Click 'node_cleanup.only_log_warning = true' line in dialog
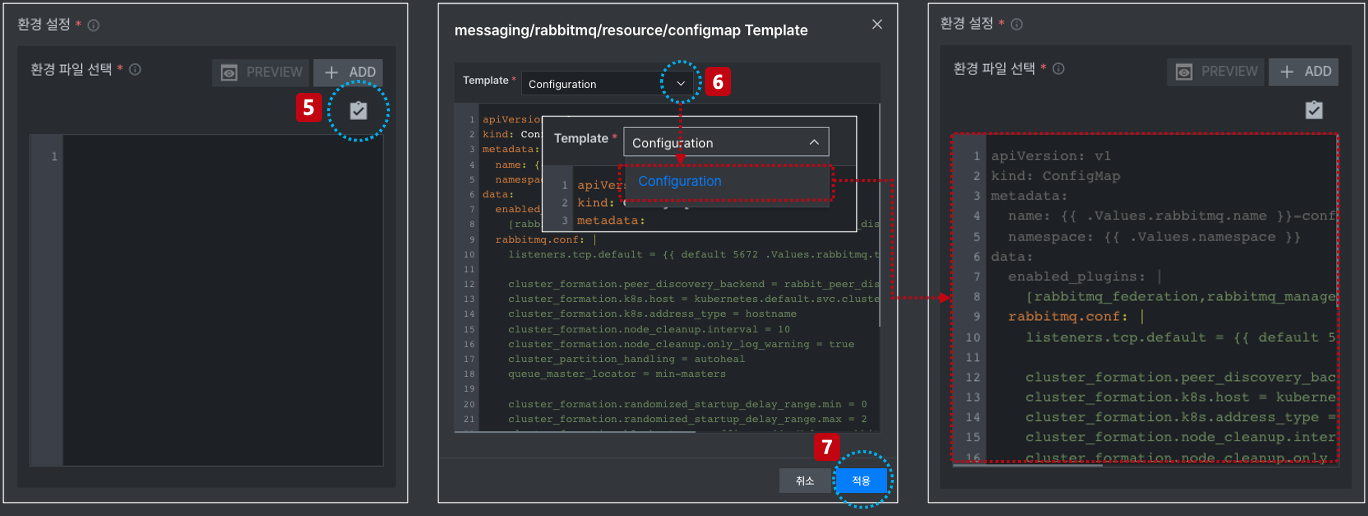 click(681, 344)
